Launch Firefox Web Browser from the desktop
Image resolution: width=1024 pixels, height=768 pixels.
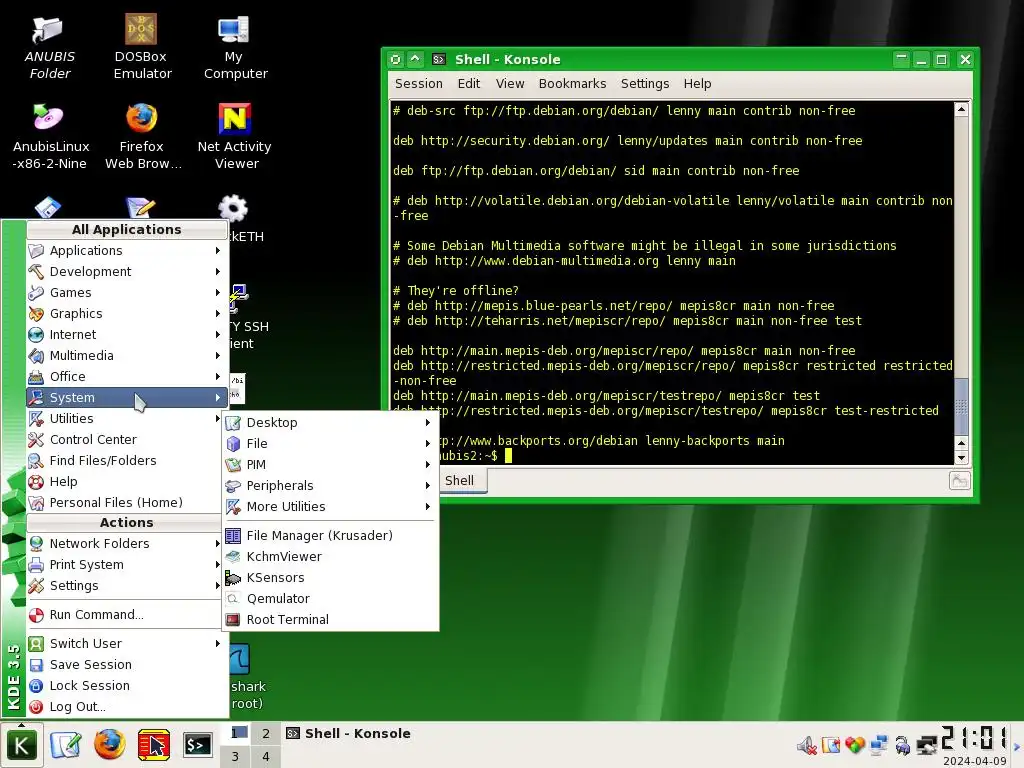coord(142,136)
